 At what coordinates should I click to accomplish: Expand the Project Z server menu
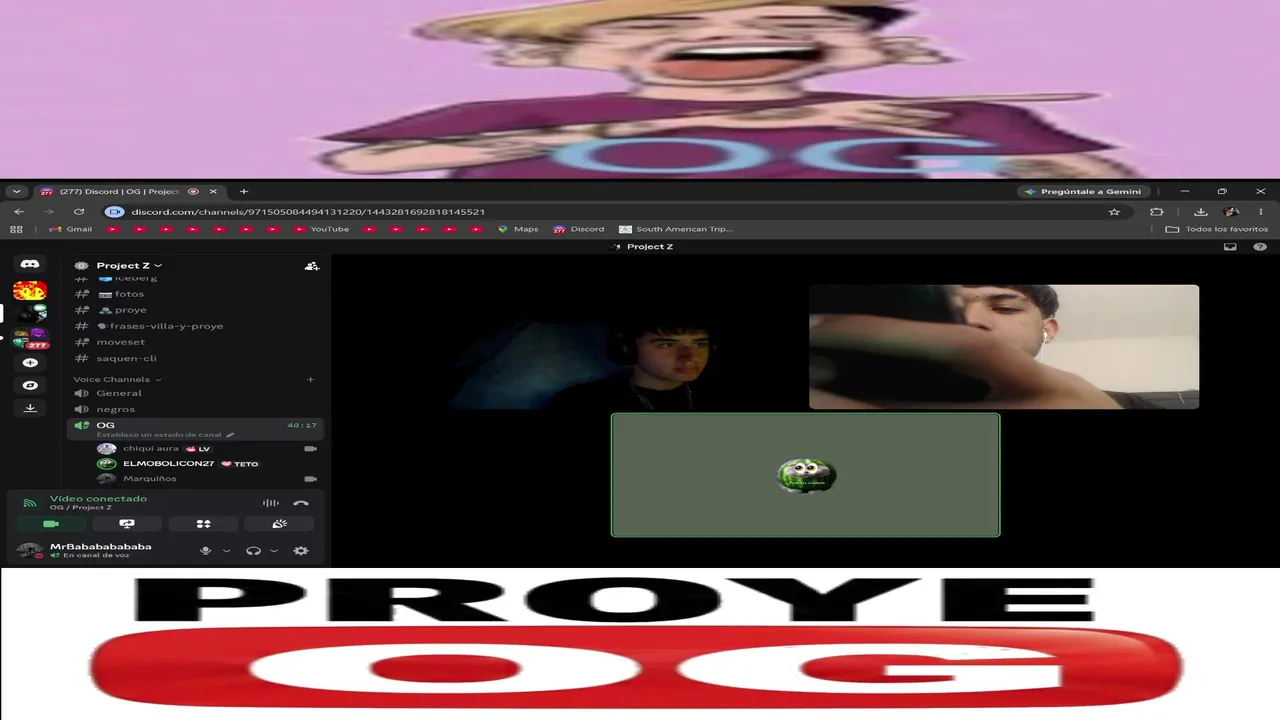pos(129,266)
